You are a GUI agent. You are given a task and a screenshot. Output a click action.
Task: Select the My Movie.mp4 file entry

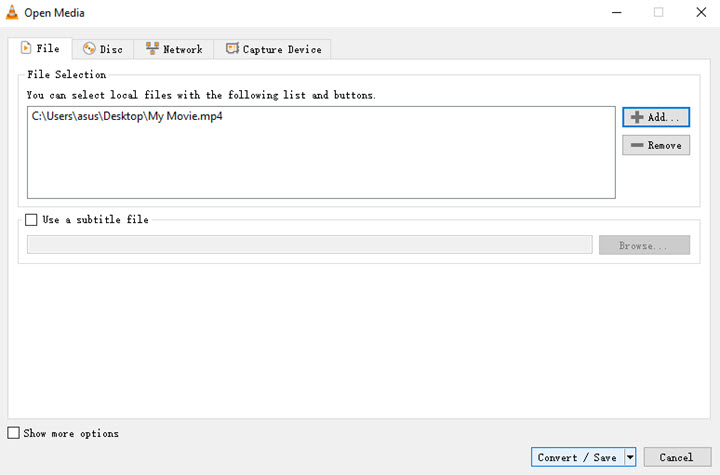click(126, 117)
